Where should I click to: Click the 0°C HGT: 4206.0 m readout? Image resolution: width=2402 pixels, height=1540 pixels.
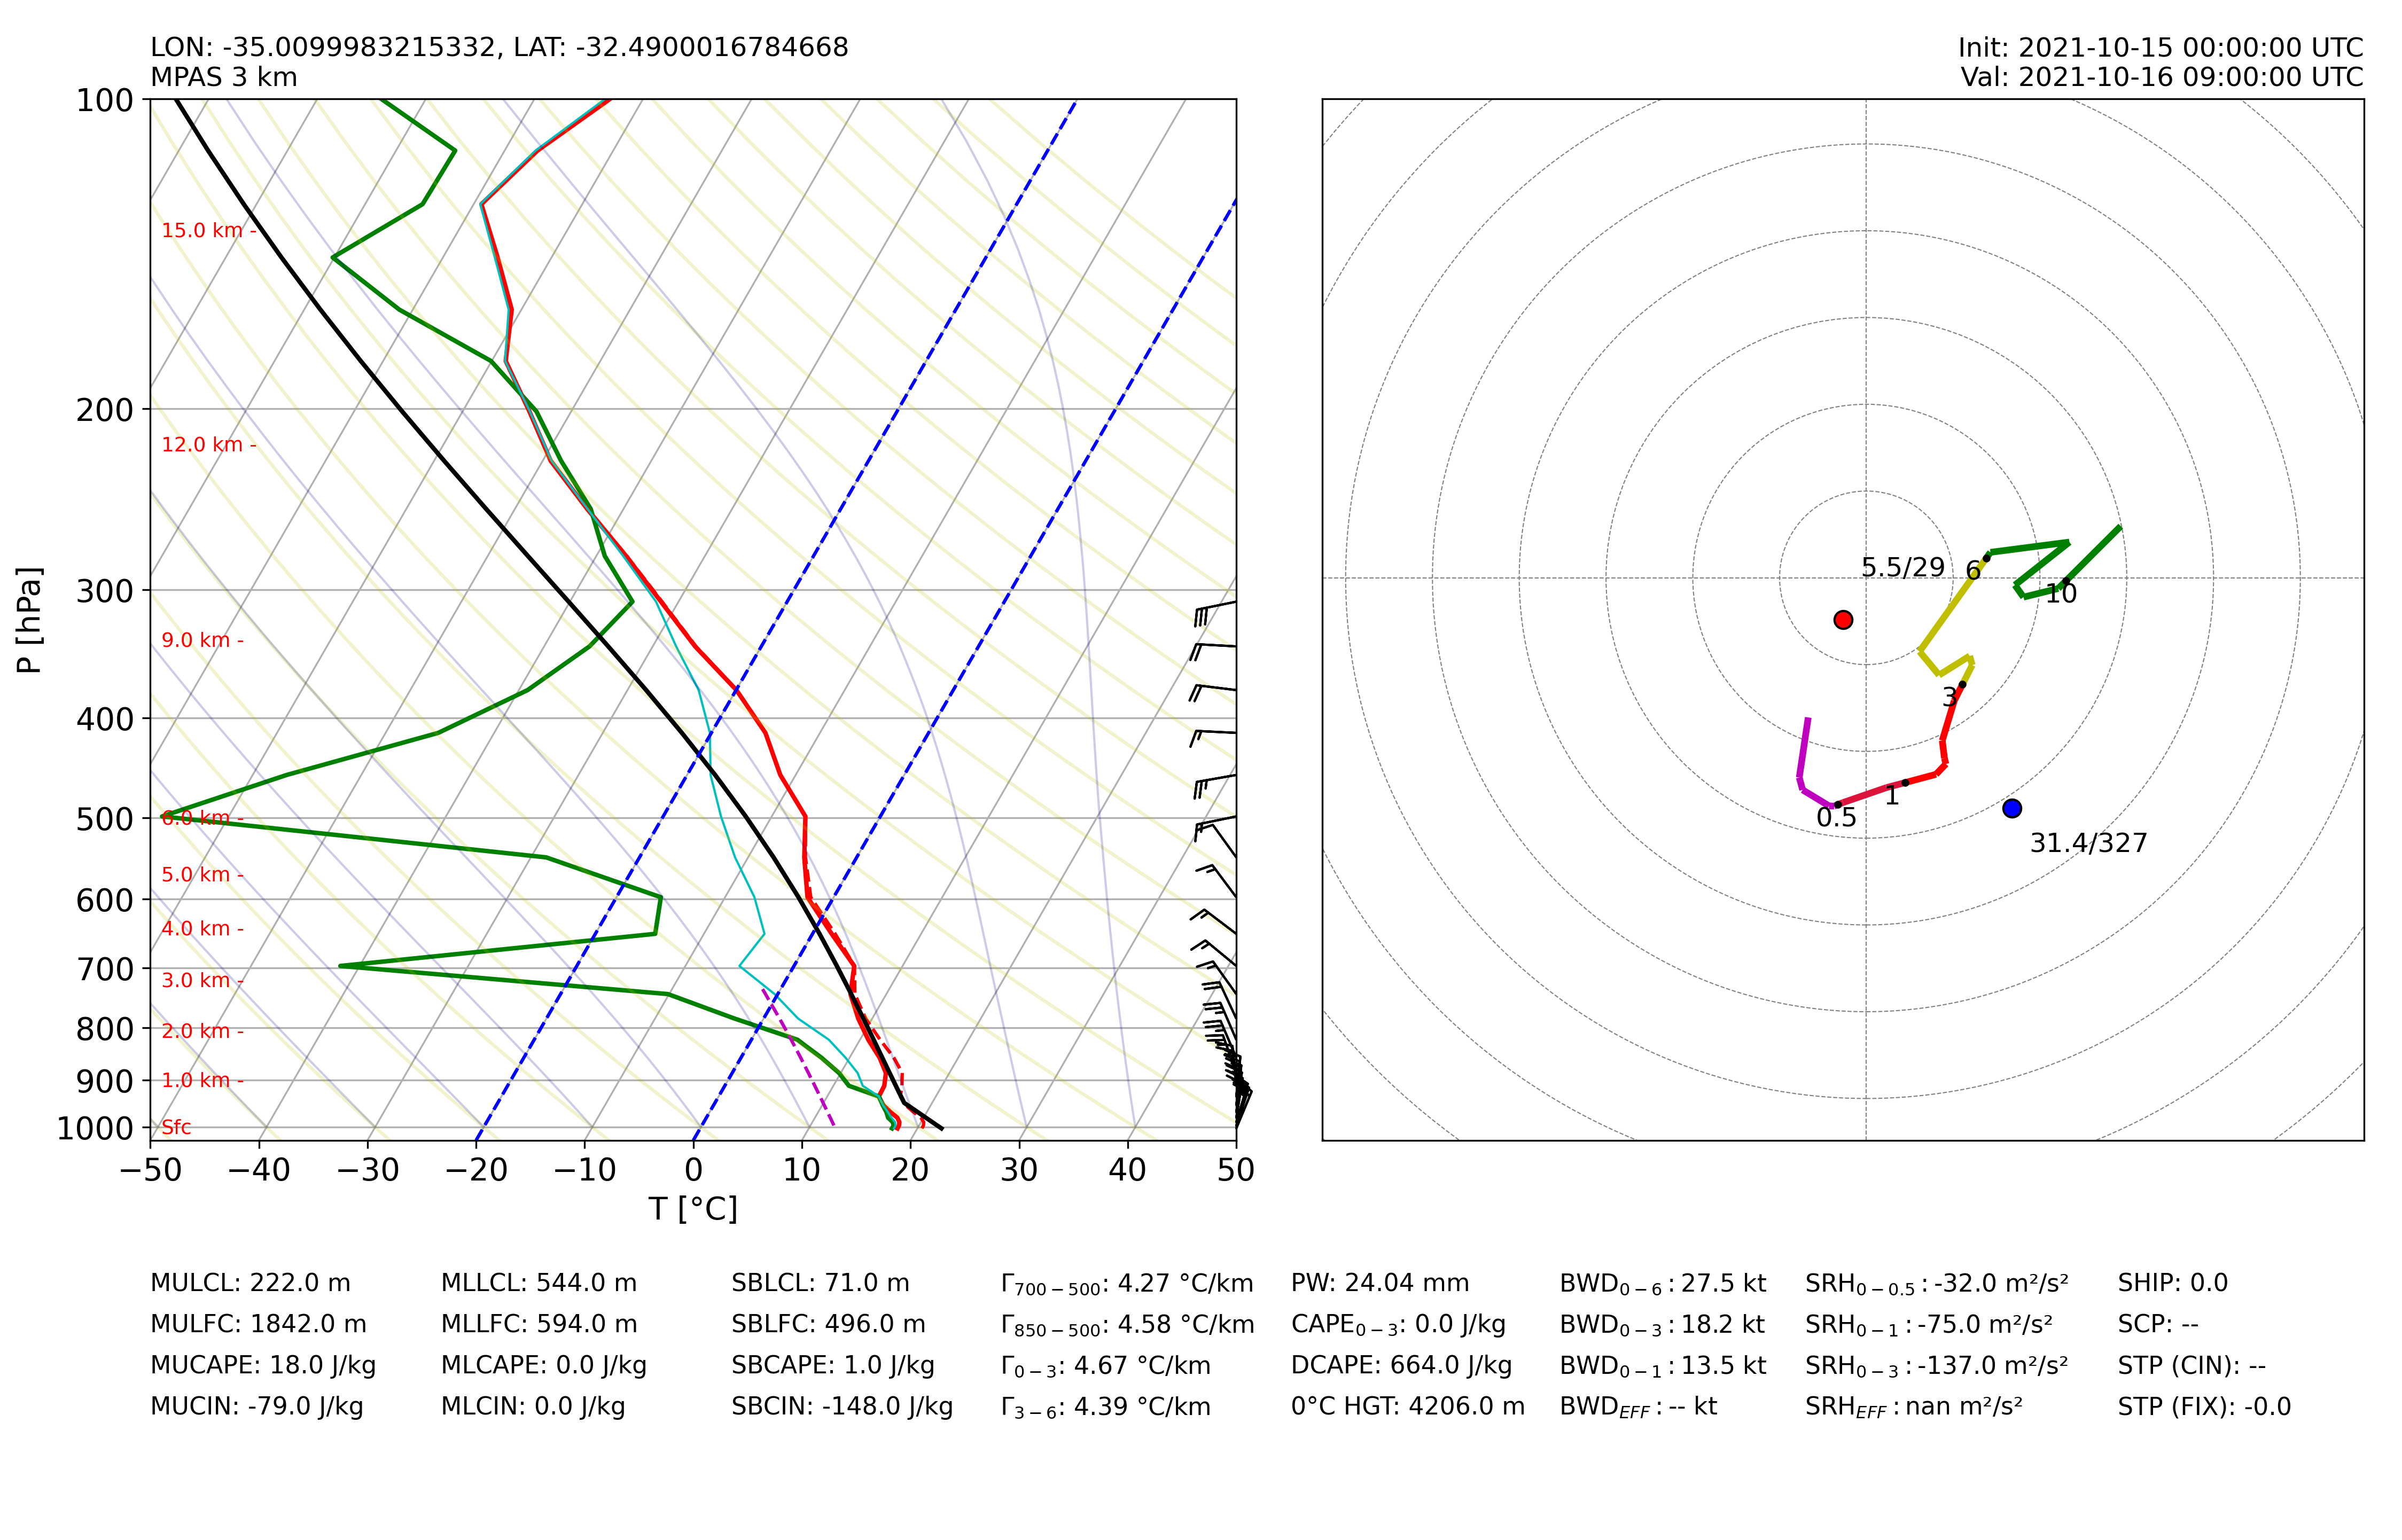coord(1407,1406)
